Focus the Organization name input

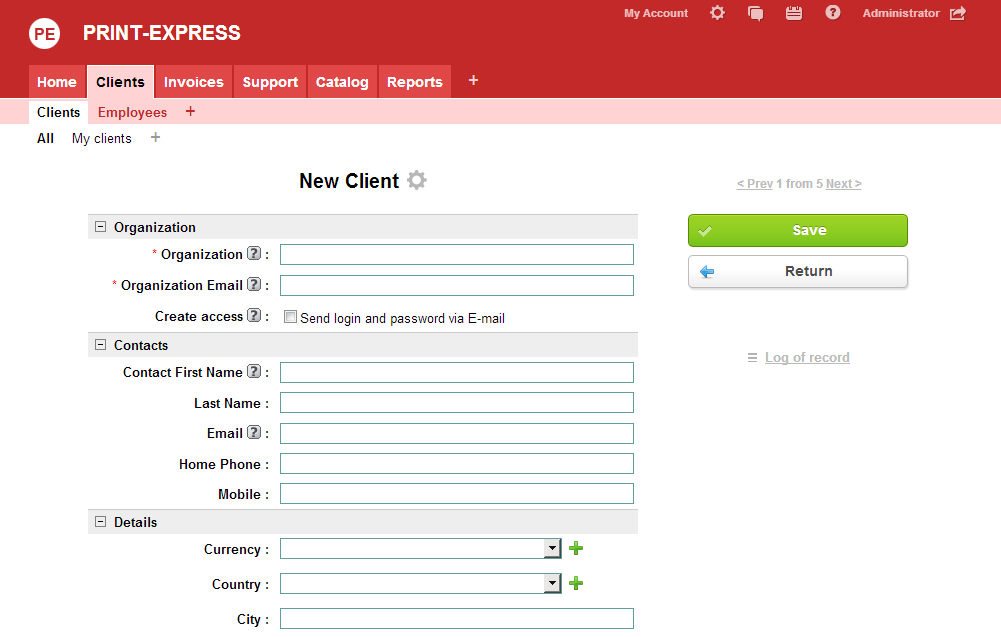pyautogui.click(x=456, y=254)
